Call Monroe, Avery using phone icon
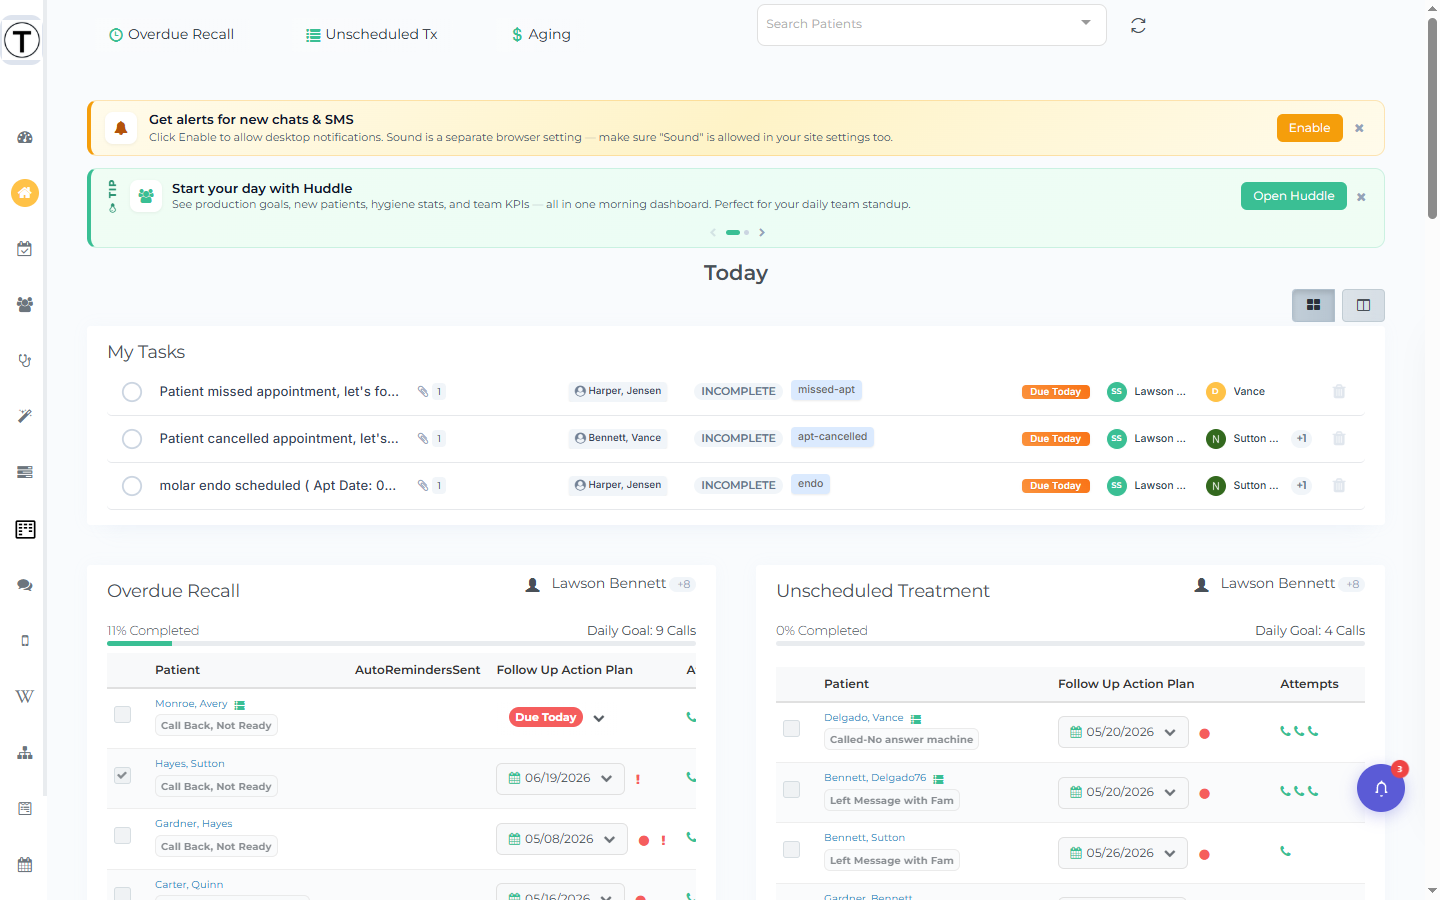This screenshot has width=1440, height=900. click(691, 717)
